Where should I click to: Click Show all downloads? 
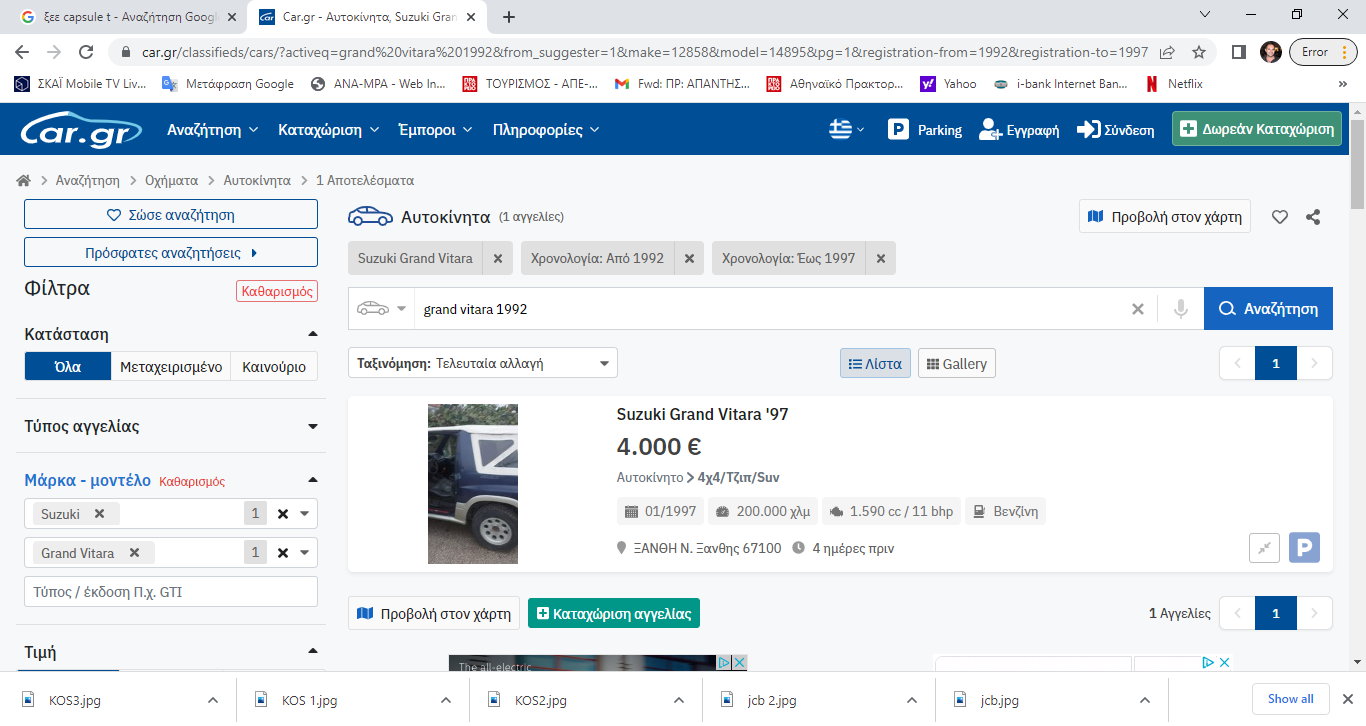[1291, 698]
